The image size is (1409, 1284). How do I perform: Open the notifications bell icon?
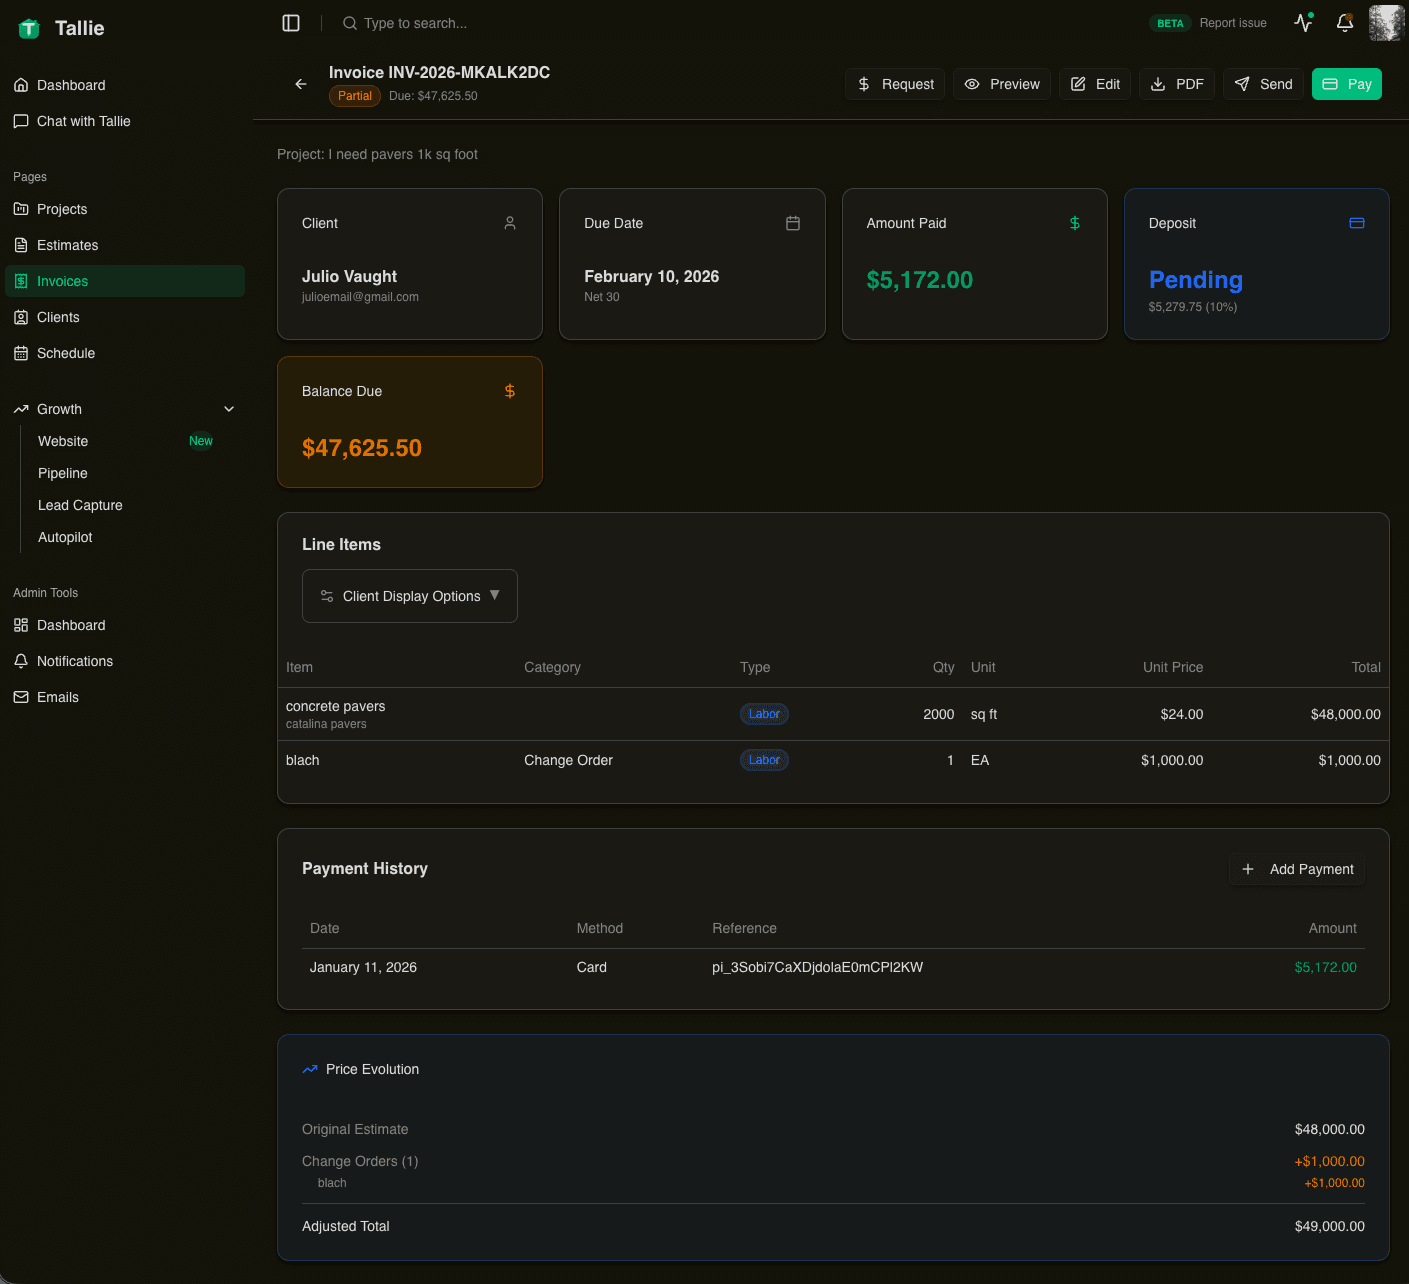tap(1344, 23)
